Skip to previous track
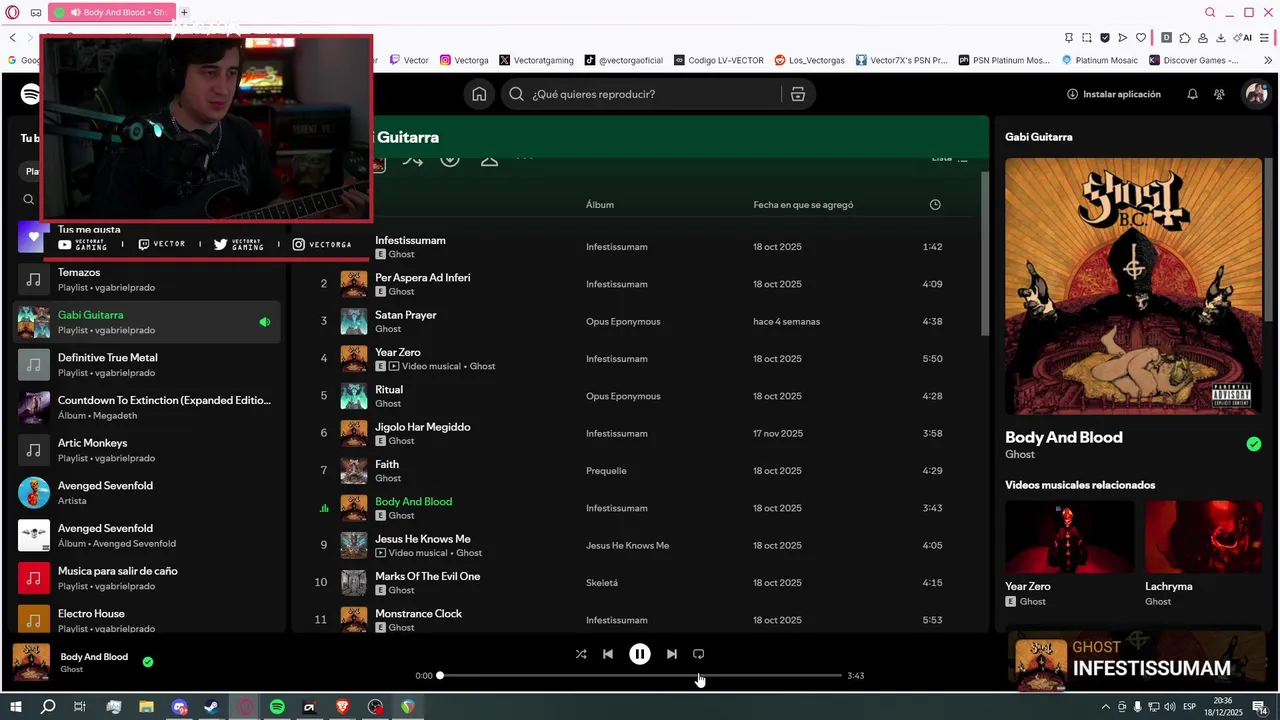Screen dimensions: 1280x720 click(x=608, y=654)
